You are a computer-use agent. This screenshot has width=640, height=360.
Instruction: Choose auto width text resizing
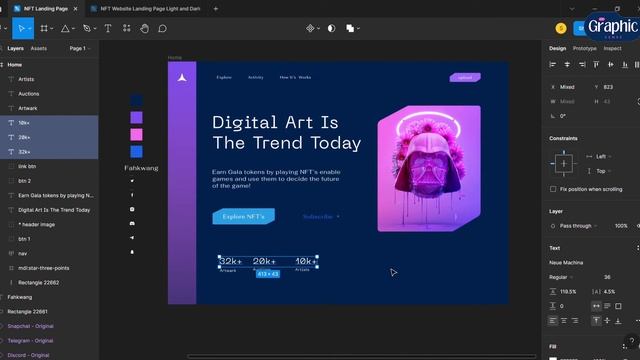[x=596, y=306]
